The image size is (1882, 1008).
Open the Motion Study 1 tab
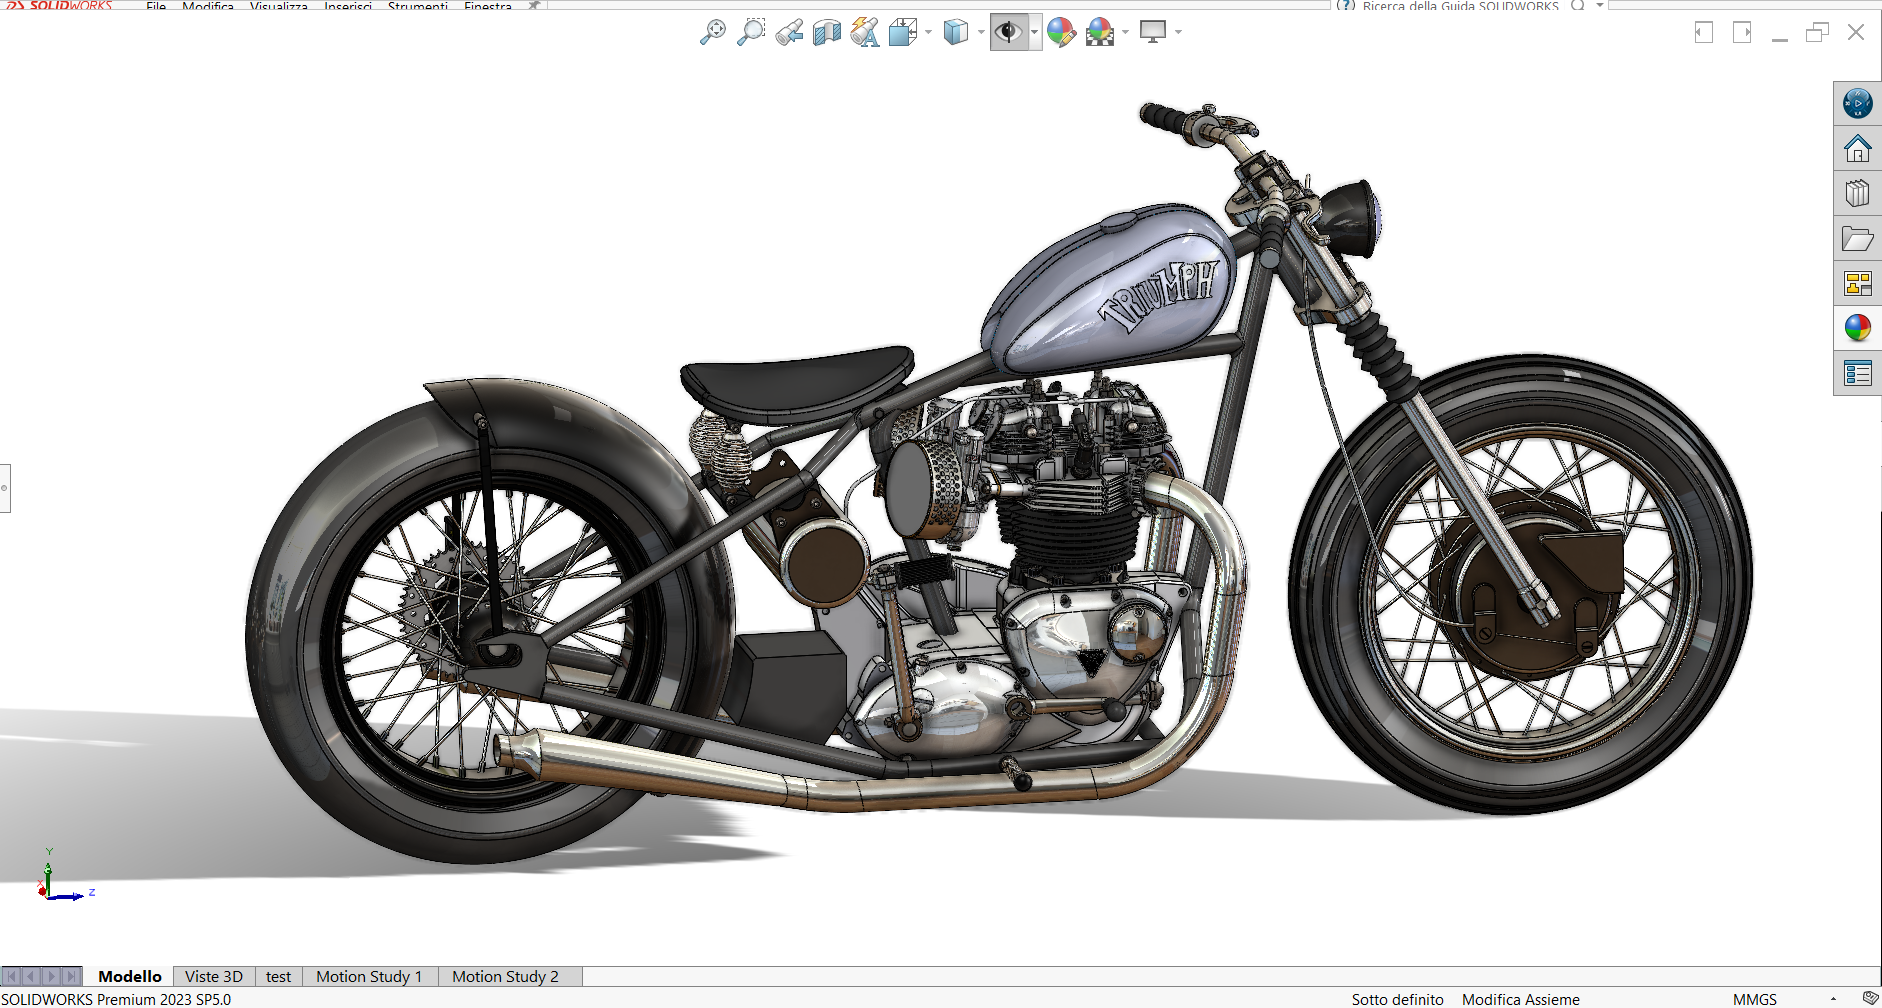coord(369,976)
